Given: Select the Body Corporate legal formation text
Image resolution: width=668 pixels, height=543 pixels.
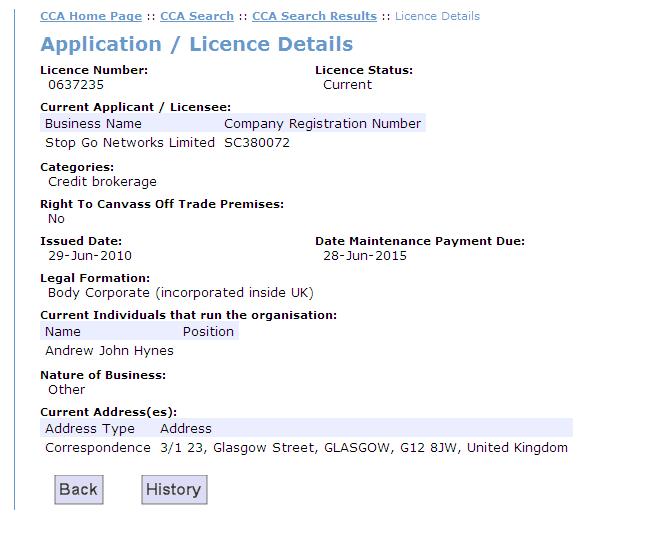Looking at the screenshot, I should pos(180,293).
